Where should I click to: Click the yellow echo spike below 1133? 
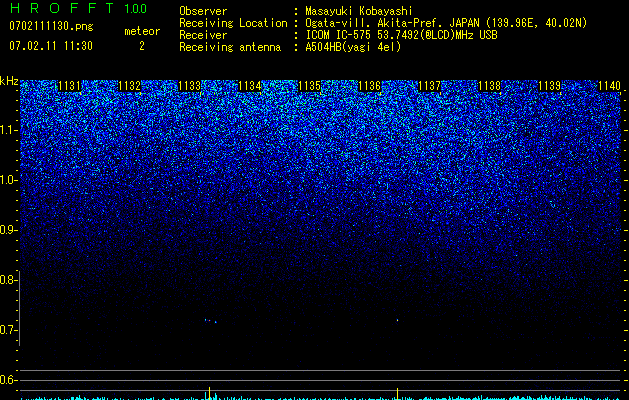pos(209,393)
